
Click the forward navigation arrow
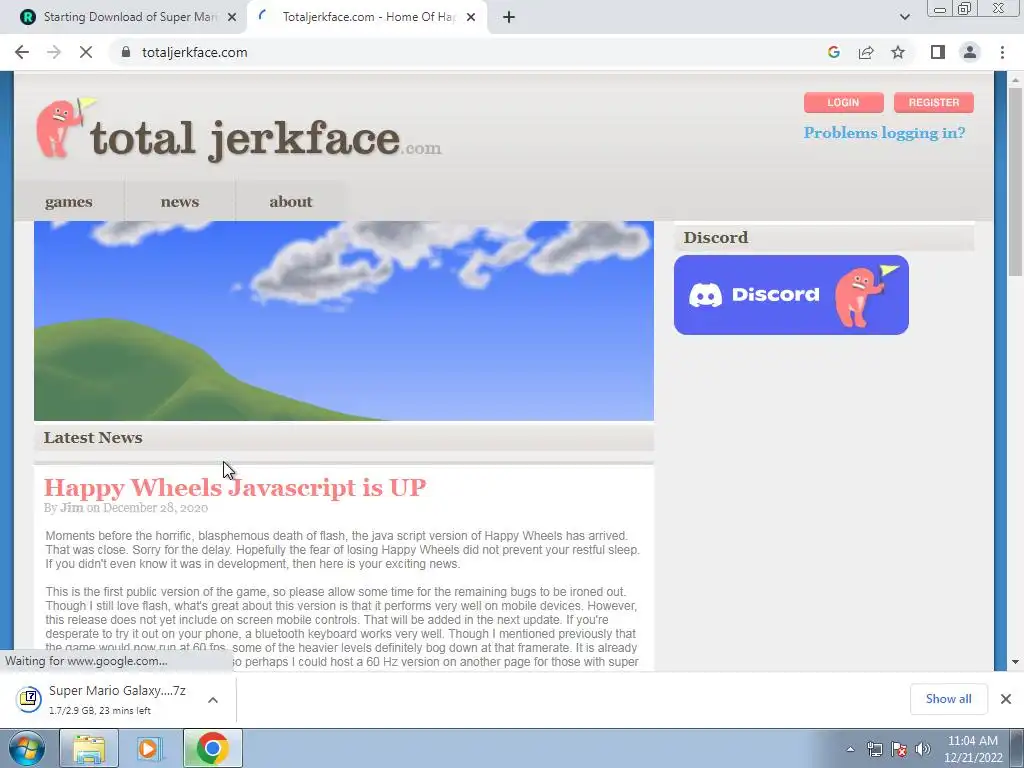pos(54,52)
